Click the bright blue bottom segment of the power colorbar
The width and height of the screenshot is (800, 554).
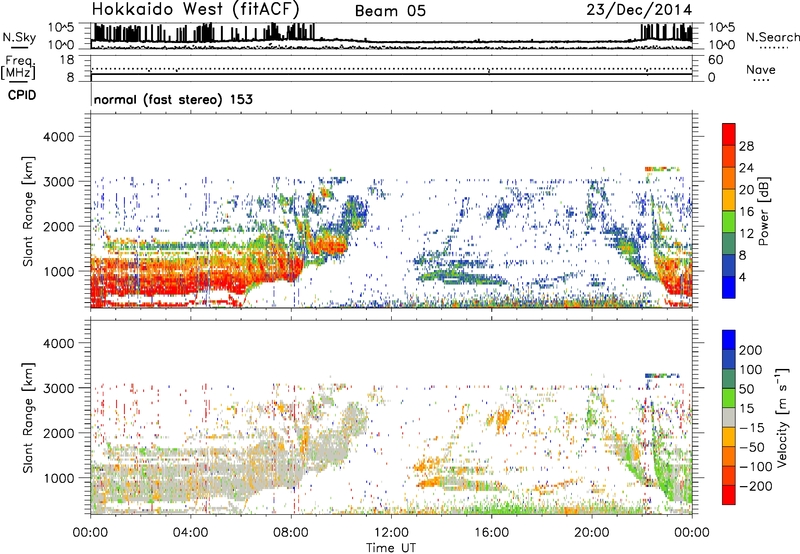pyautogui.click(x=729, y=287)
